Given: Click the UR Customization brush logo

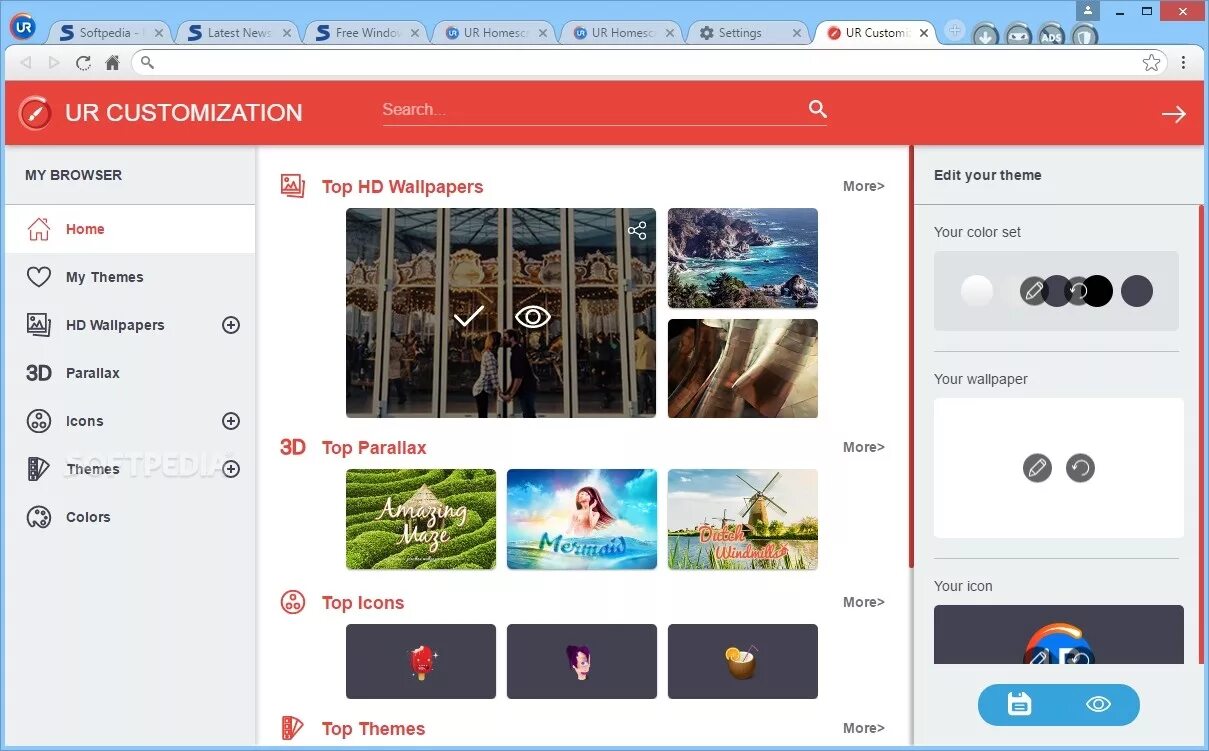Looking at the screenshot, I should (x=35, y=113).
